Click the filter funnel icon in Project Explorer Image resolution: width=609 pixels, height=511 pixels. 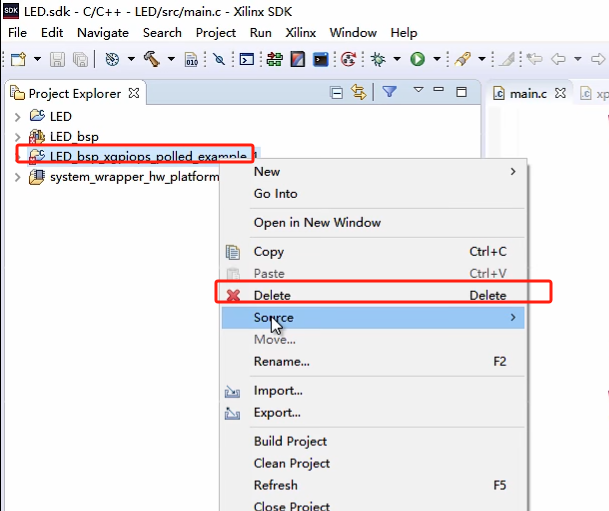coord(390,92)
